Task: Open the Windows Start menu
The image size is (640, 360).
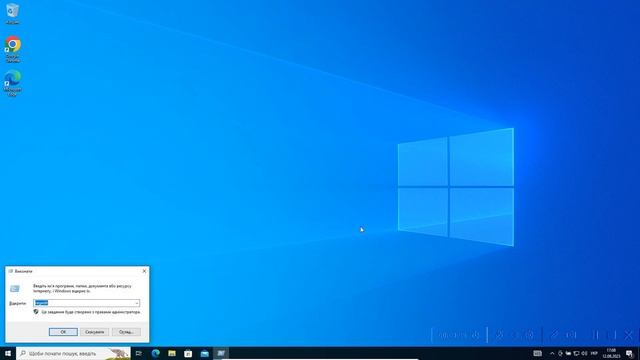Action: coord(8,353)
